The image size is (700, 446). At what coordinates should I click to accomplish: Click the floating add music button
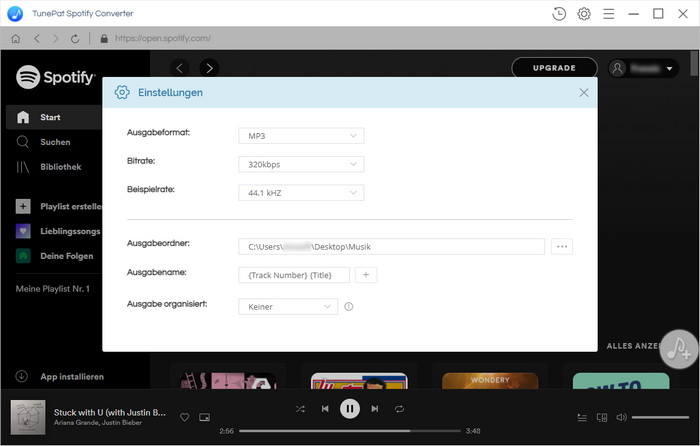[x=679, y=349]
